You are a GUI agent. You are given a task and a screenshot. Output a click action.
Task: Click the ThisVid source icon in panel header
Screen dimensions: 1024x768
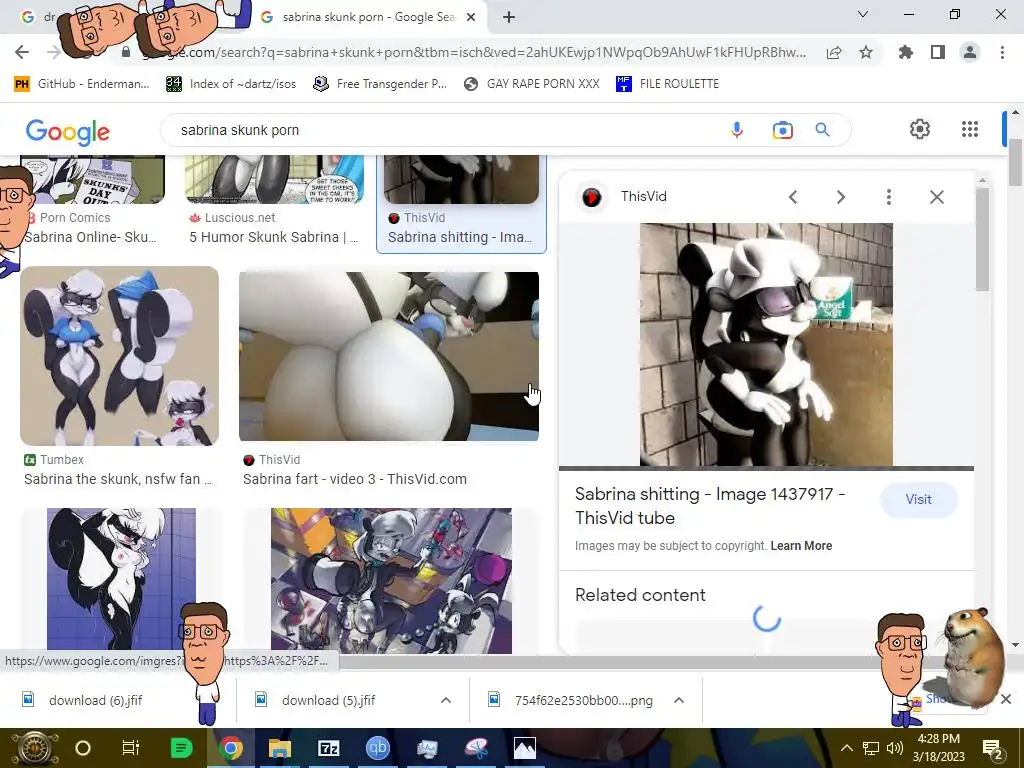tap(592, 197)
